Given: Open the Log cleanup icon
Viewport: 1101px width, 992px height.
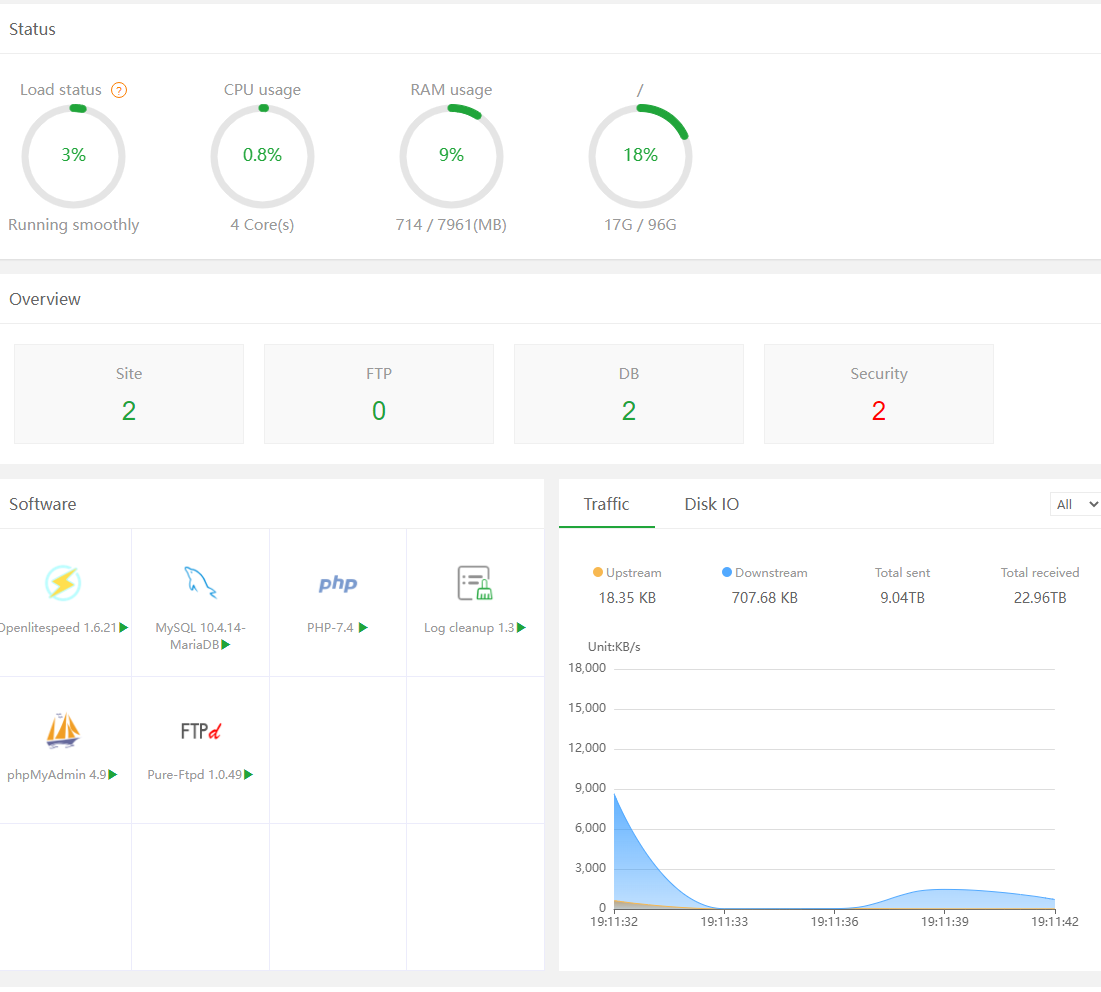Looking at the screenshot, I should [x=475, y=583].
